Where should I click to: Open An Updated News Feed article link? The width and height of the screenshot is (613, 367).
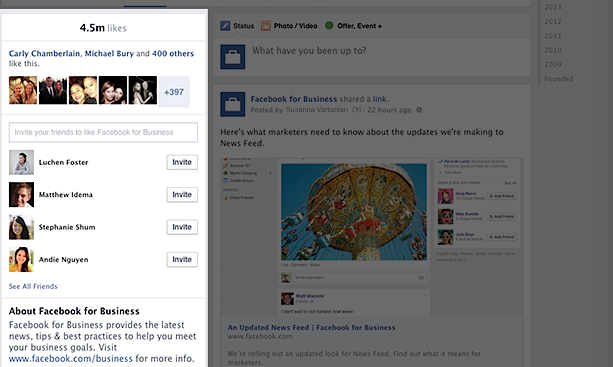point(311,328)
